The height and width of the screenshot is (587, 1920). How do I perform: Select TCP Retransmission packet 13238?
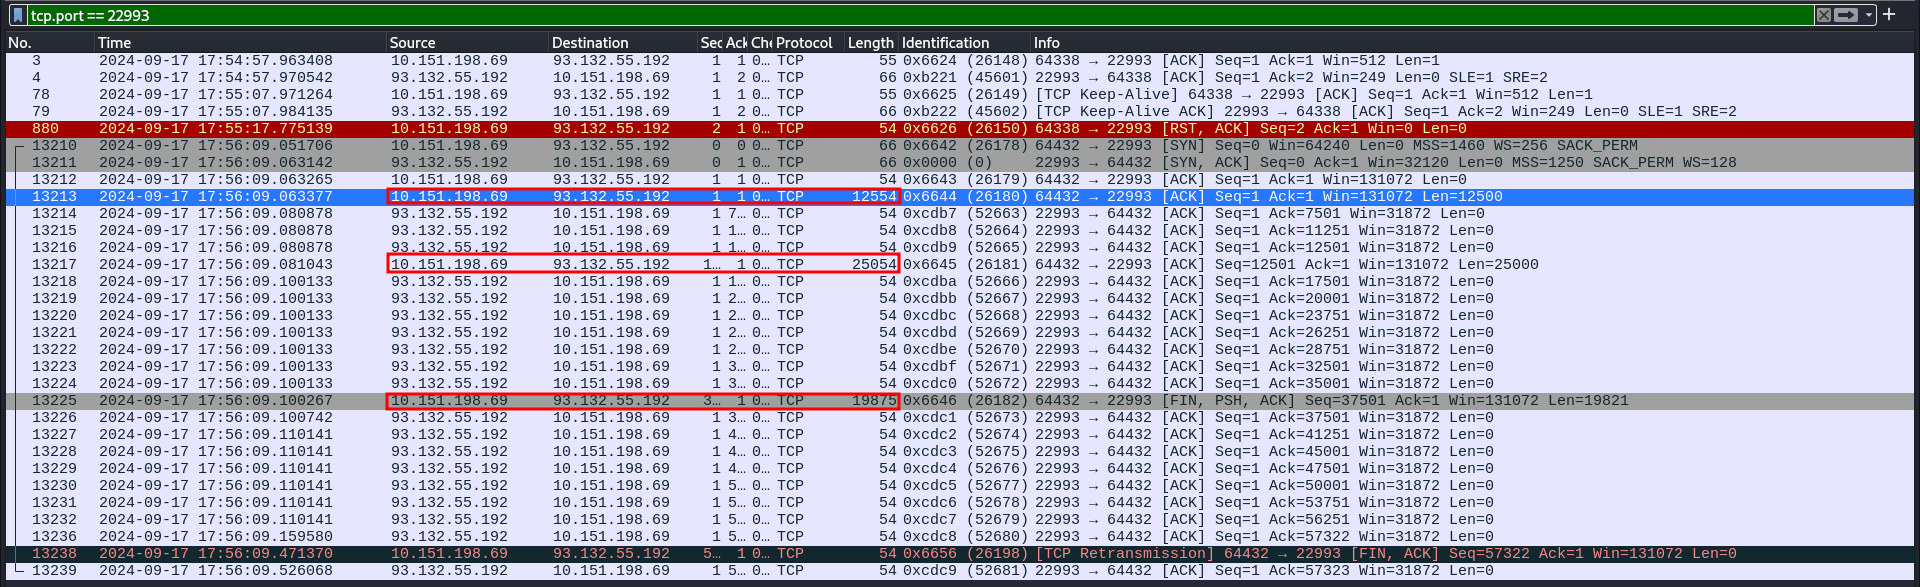tap(1200, 554)
